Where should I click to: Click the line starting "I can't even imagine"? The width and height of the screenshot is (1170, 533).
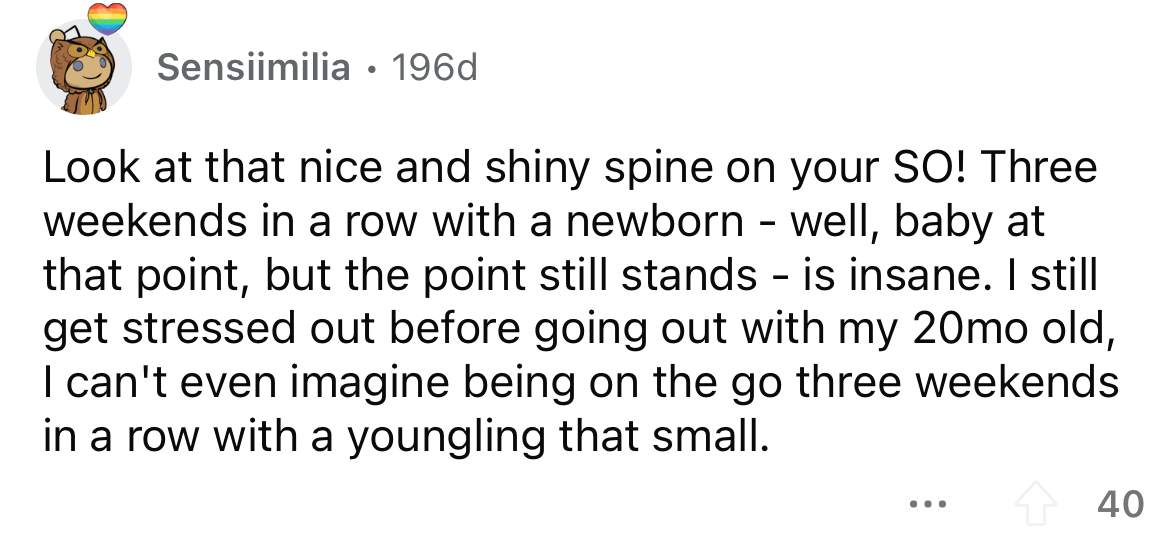[579, 383]
